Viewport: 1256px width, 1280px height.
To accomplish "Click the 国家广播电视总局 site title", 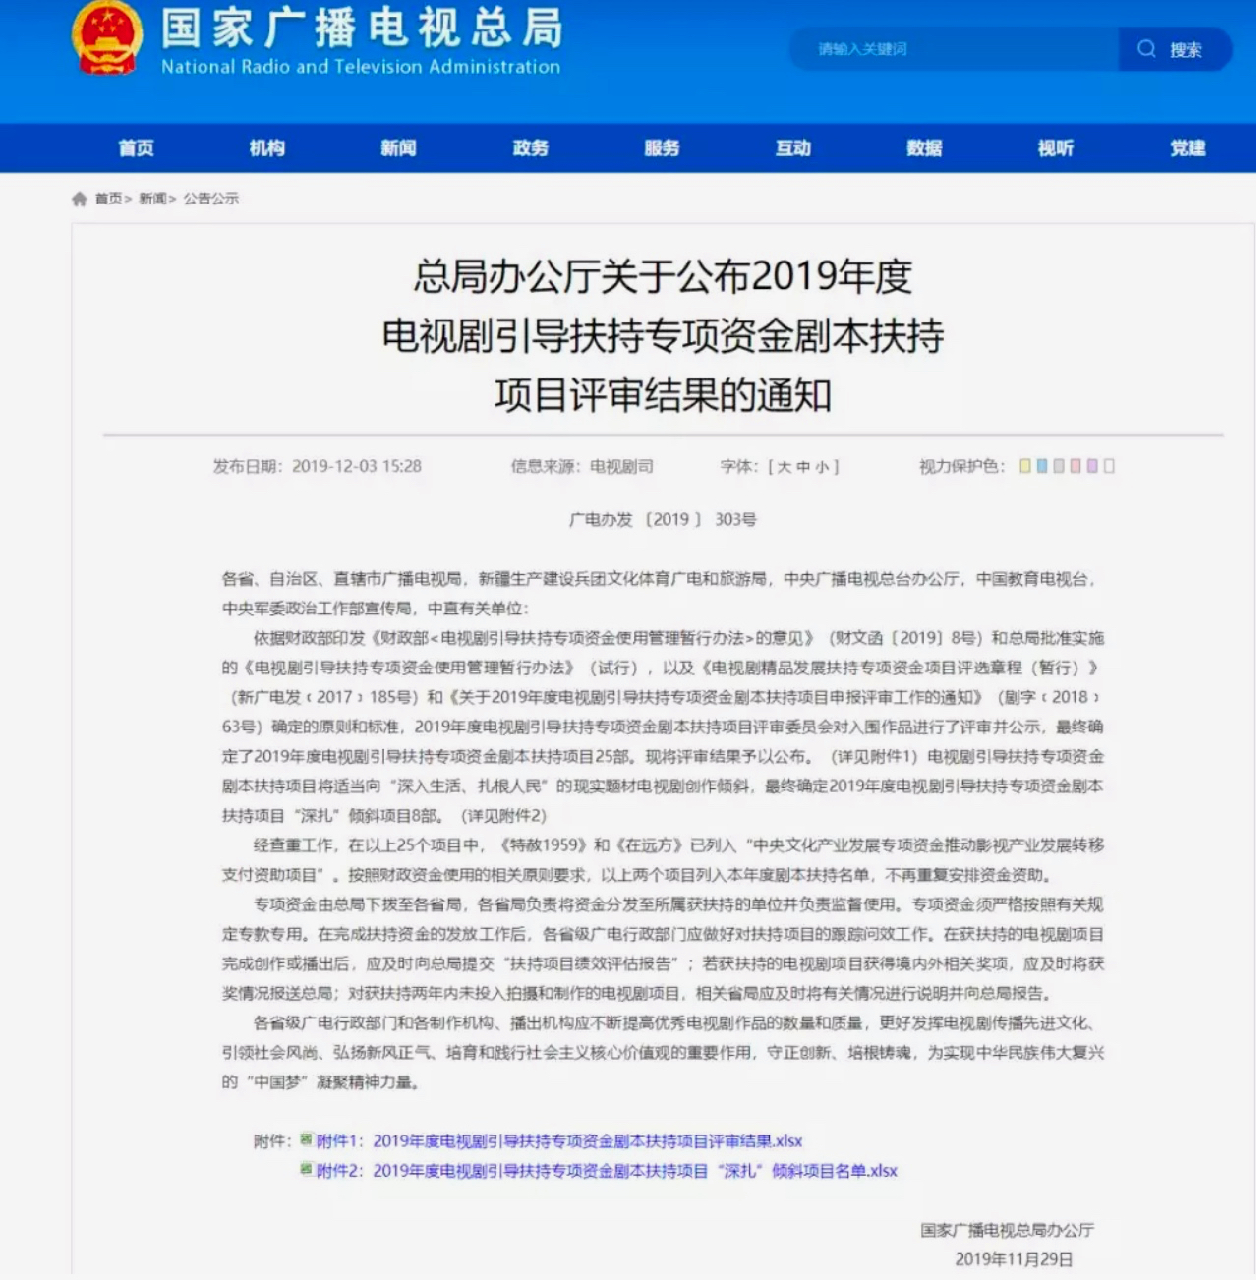I will [x=362, y=28].
